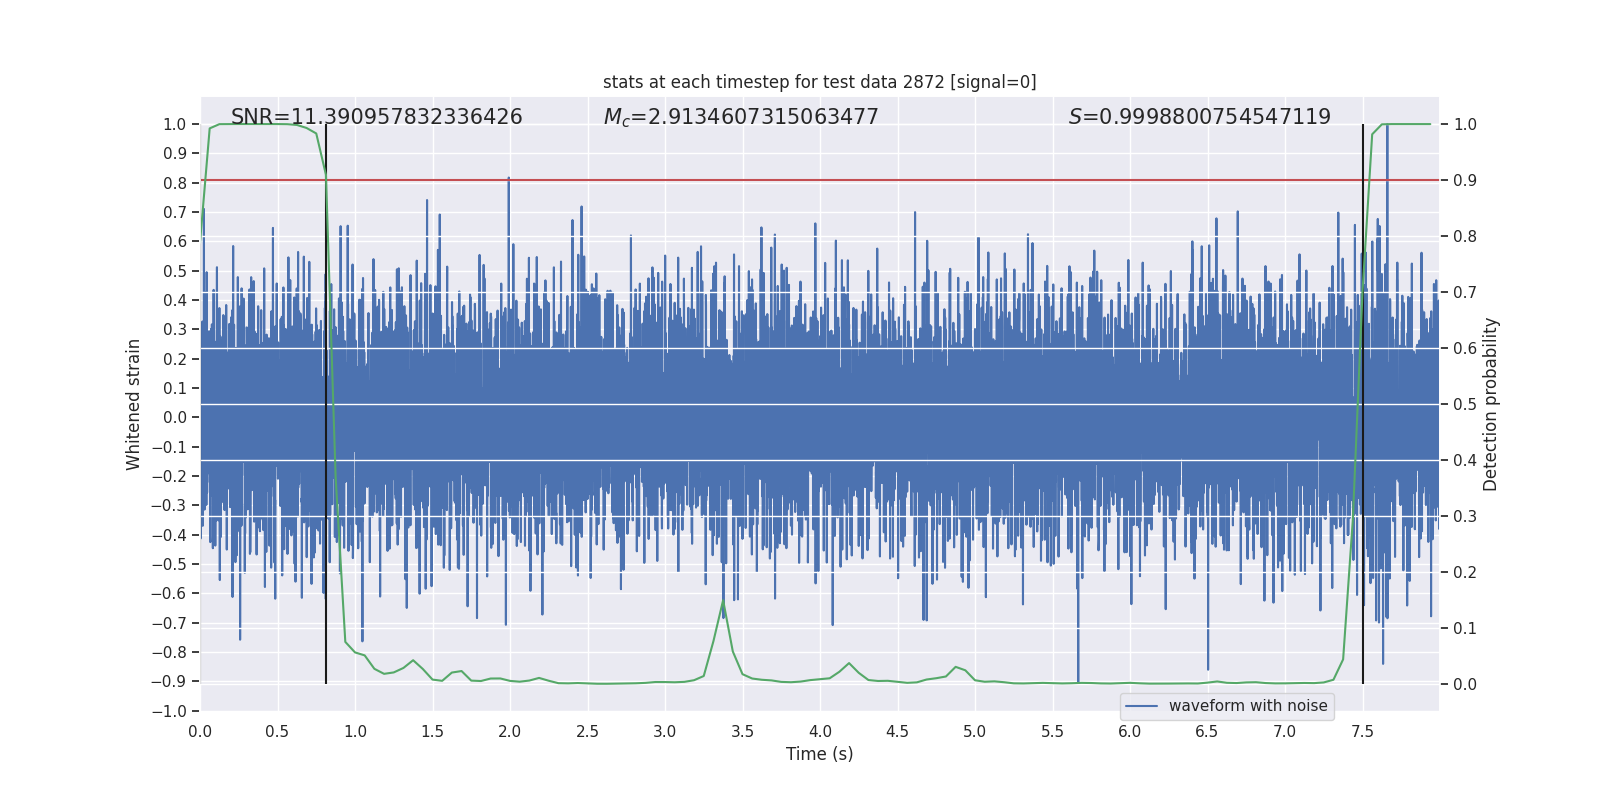The height and width of the screenshot is (800, 1600).
Task: Click the 0.5 tick on left strain axis
Action: [x=175, y=271]
